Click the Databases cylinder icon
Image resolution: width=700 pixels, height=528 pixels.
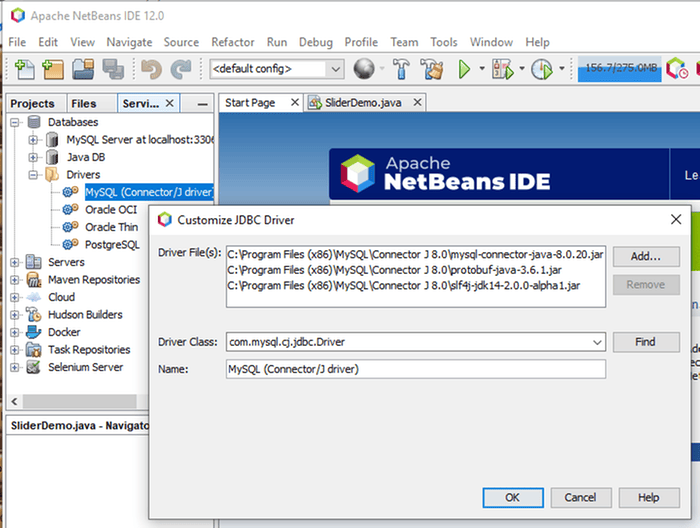tap(34, 122)
